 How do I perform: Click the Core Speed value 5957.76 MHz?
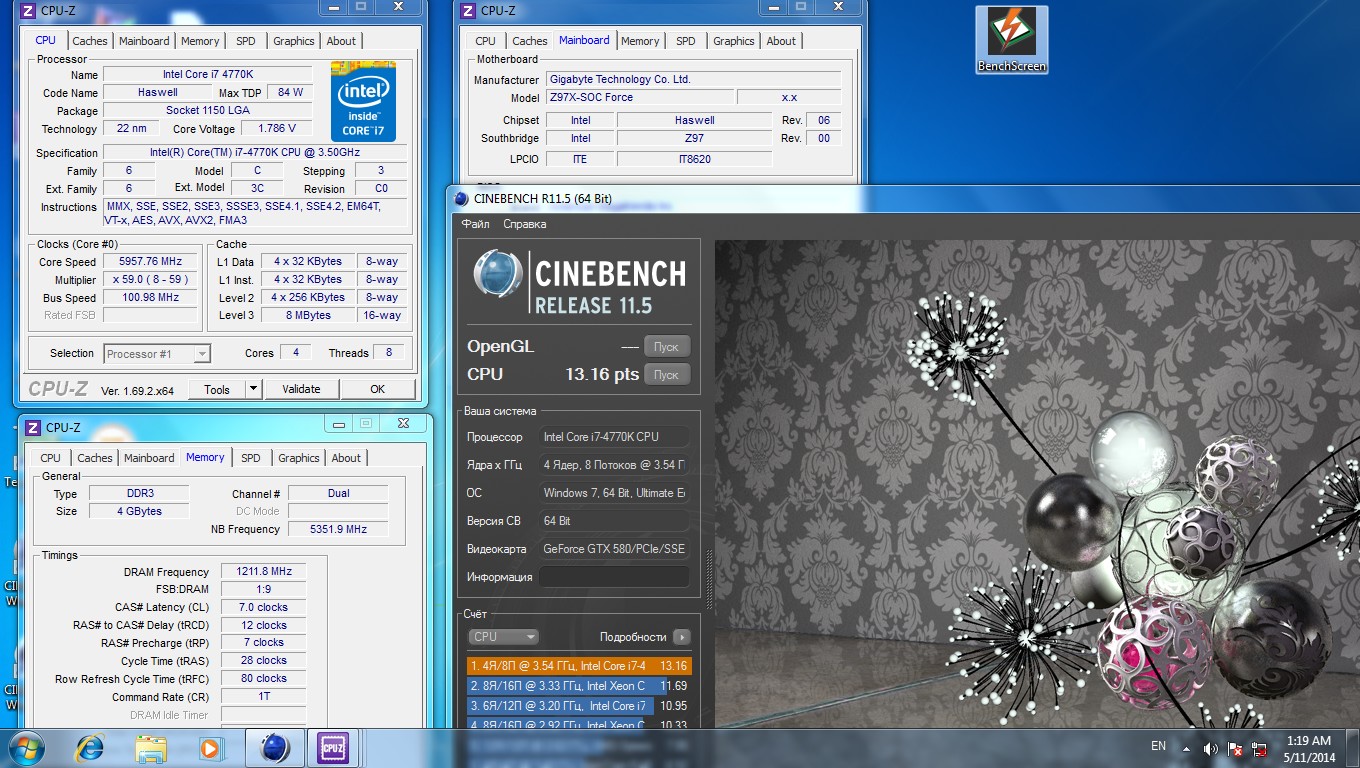click(149, 262)
